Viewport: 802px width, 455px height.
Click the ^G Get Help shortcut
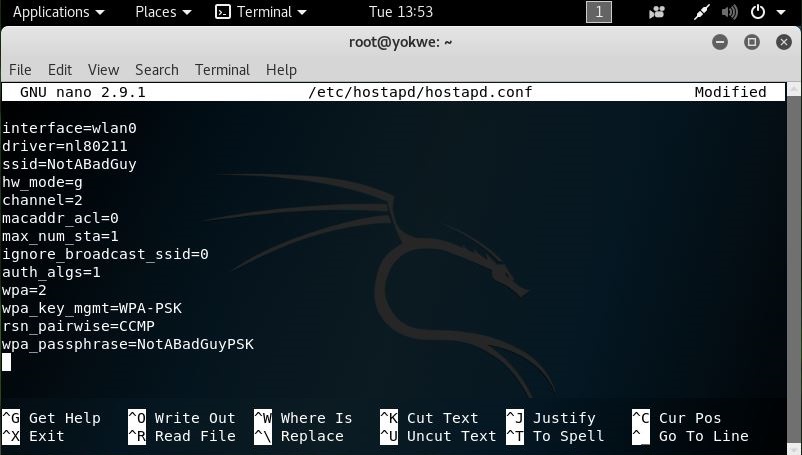(51, 418)
